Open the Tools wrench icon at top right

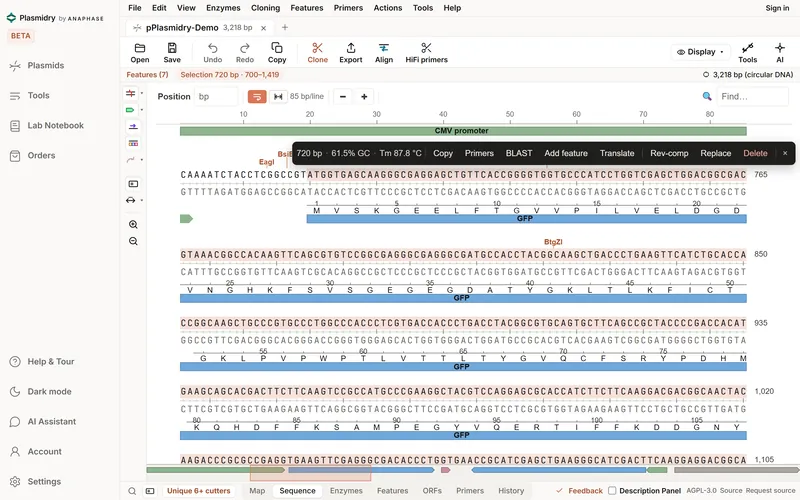747,48
